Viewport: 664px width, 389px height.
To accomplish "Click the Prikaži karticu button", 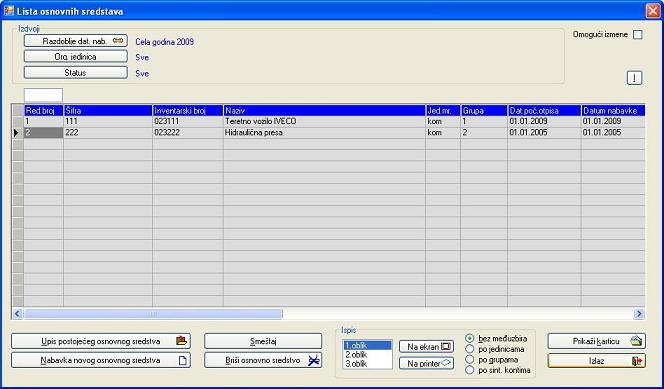I will pyautogui.click(x=597, y=341).
